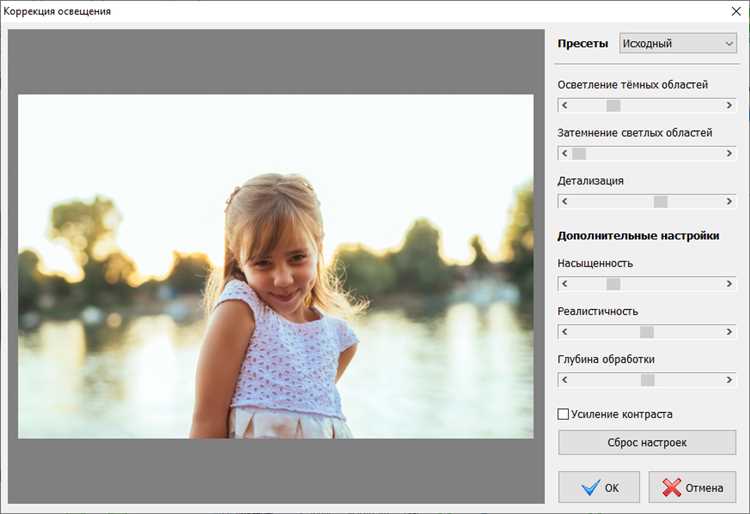Click the Насыщенность slider thumb

click(x=614, y=284)
